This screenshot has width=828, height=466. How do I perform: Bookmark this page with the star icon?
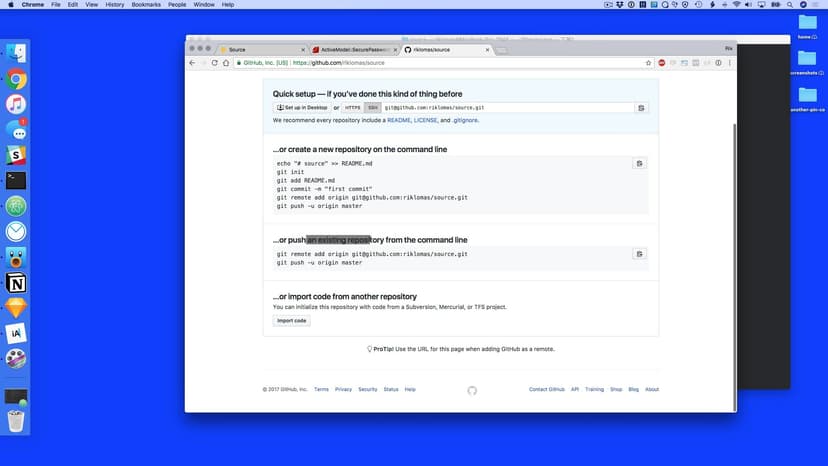(x=648, y=63)
